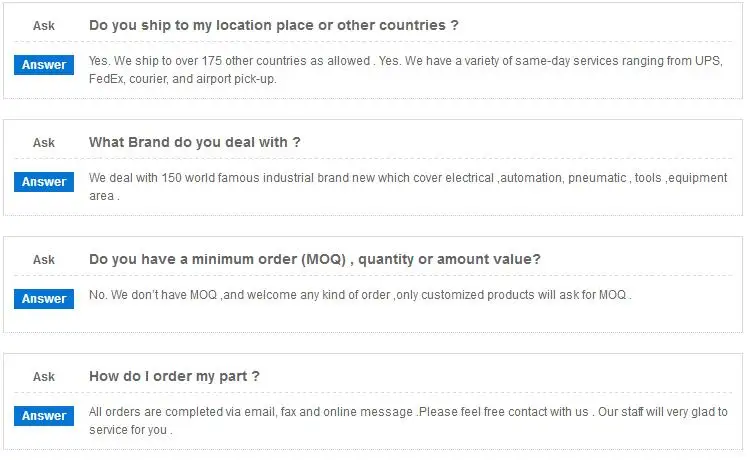Image resolution: width=747 pixels, height=460 pixels.
Task: Click the word 'area .' under brands answer
Action: (104, 196)
